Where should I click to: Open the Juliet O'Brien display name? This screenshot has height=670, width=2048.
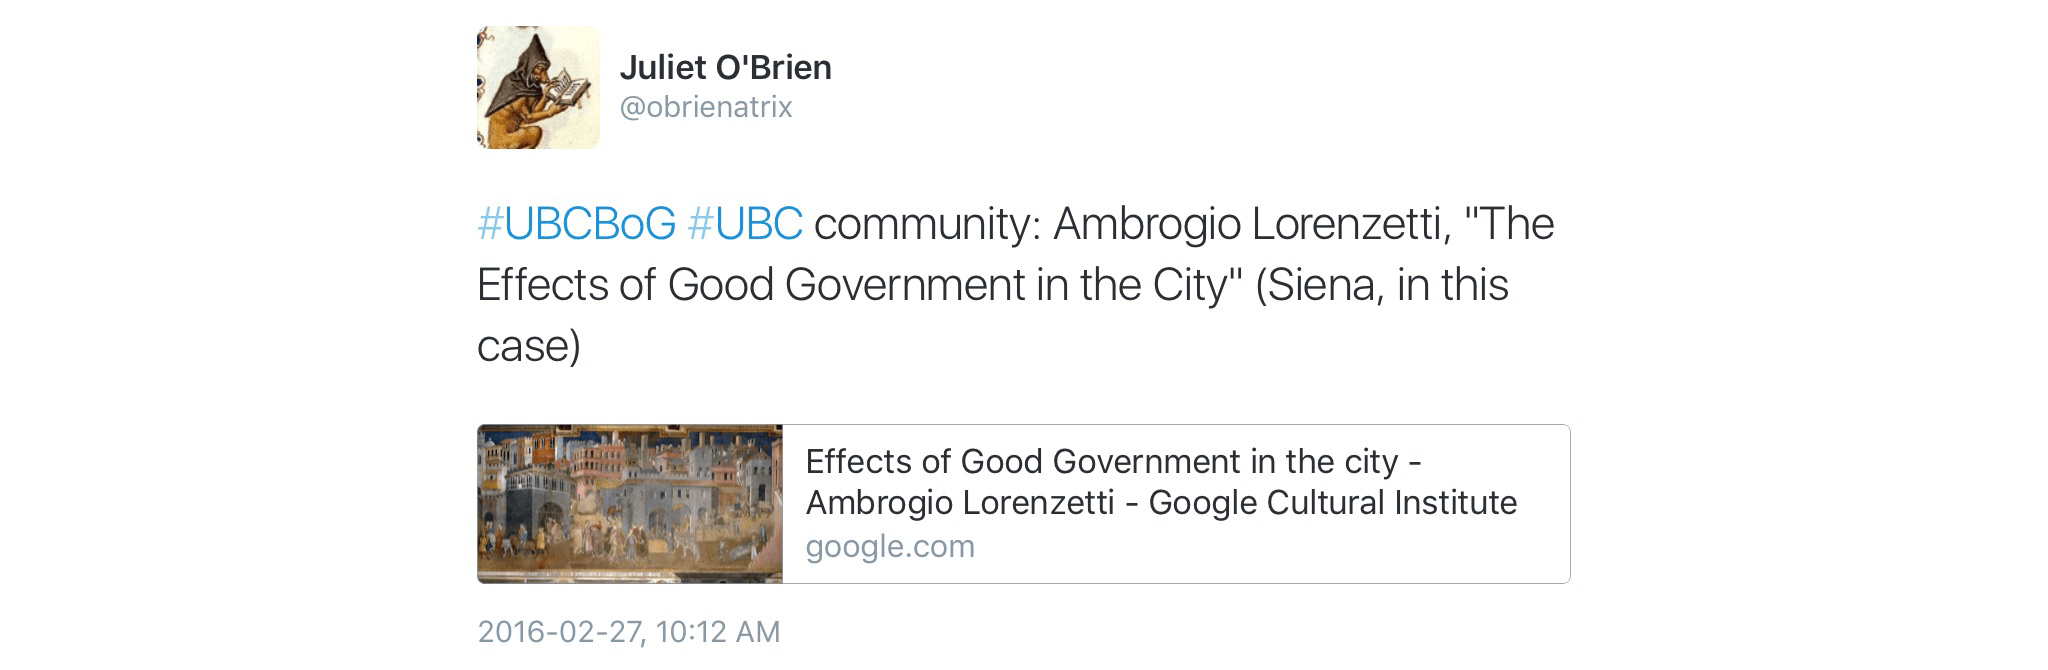point(725,67)
